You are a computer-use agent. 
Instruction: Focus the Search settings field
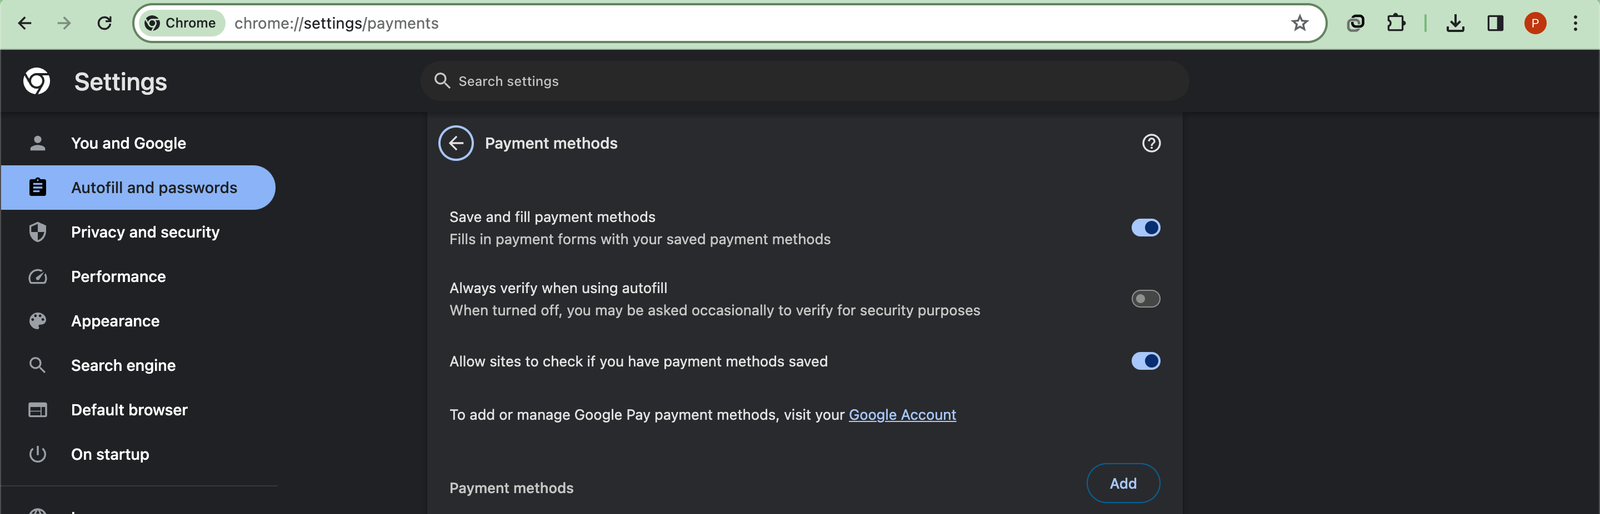click(805, 81)
